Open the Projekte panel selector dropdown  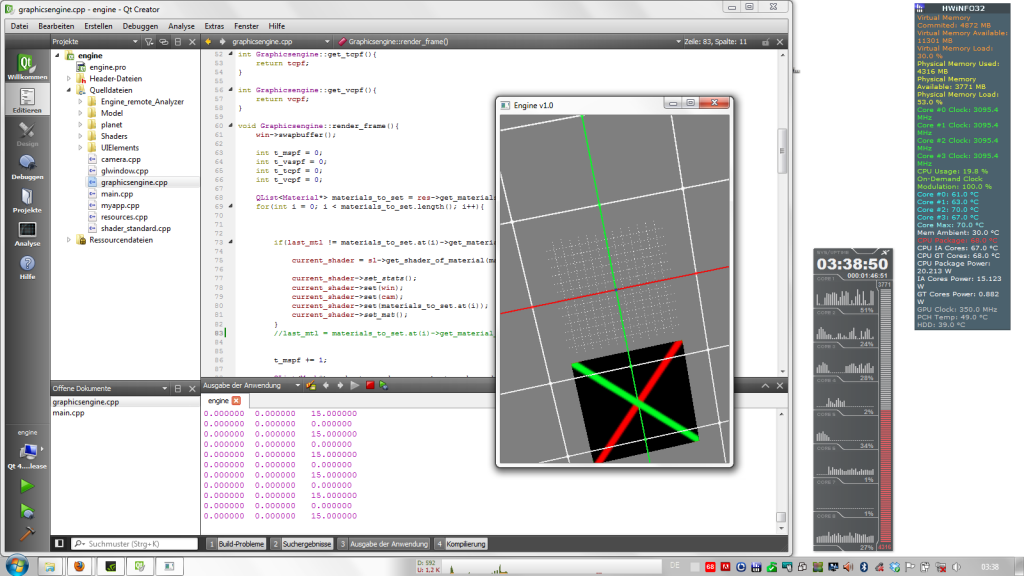[133, 42]
